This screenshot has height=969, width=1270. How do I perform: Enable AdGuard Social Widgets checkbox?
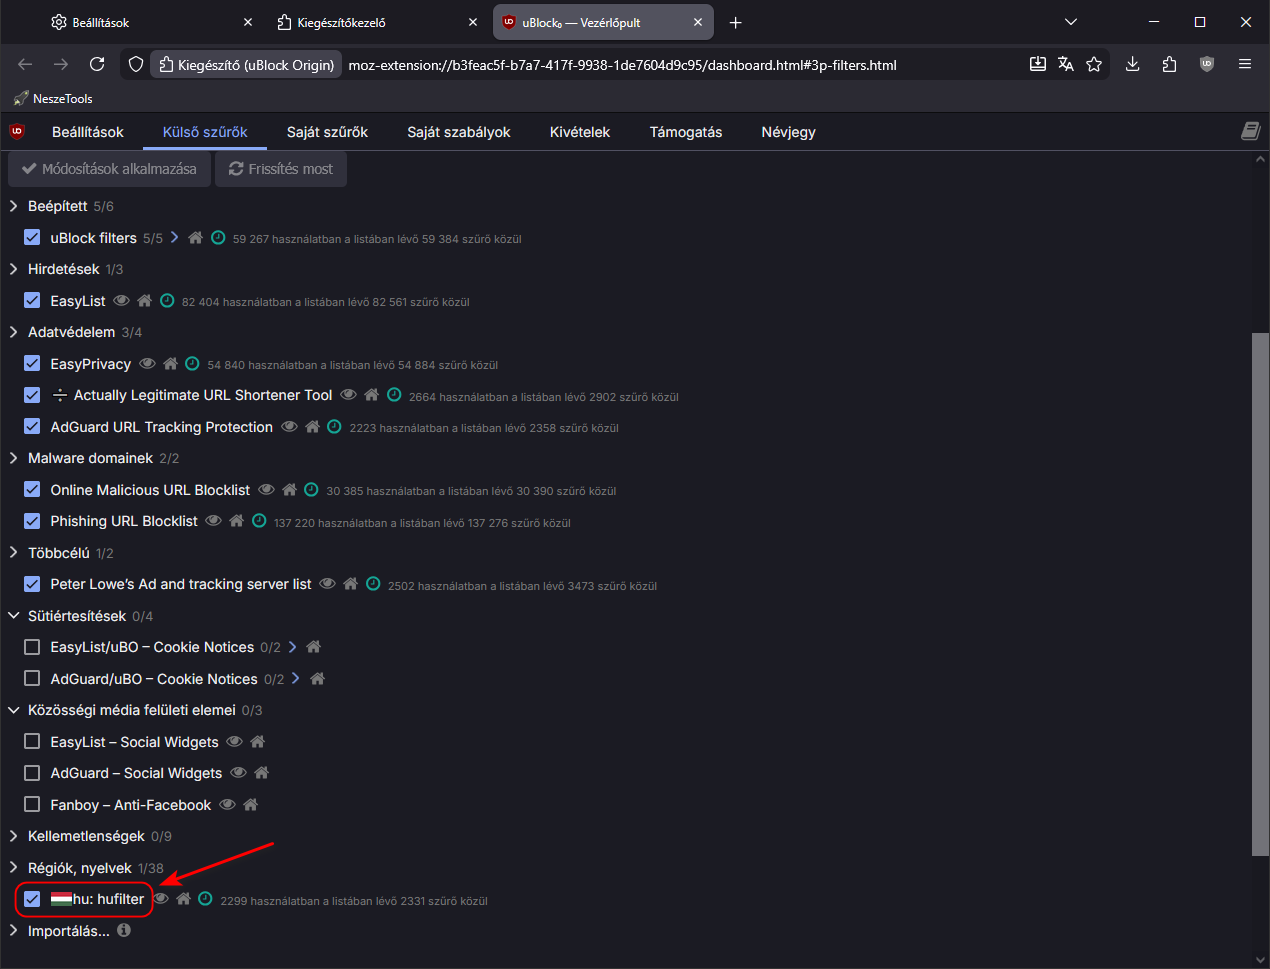pyautogui.click(x=32, y=773)
